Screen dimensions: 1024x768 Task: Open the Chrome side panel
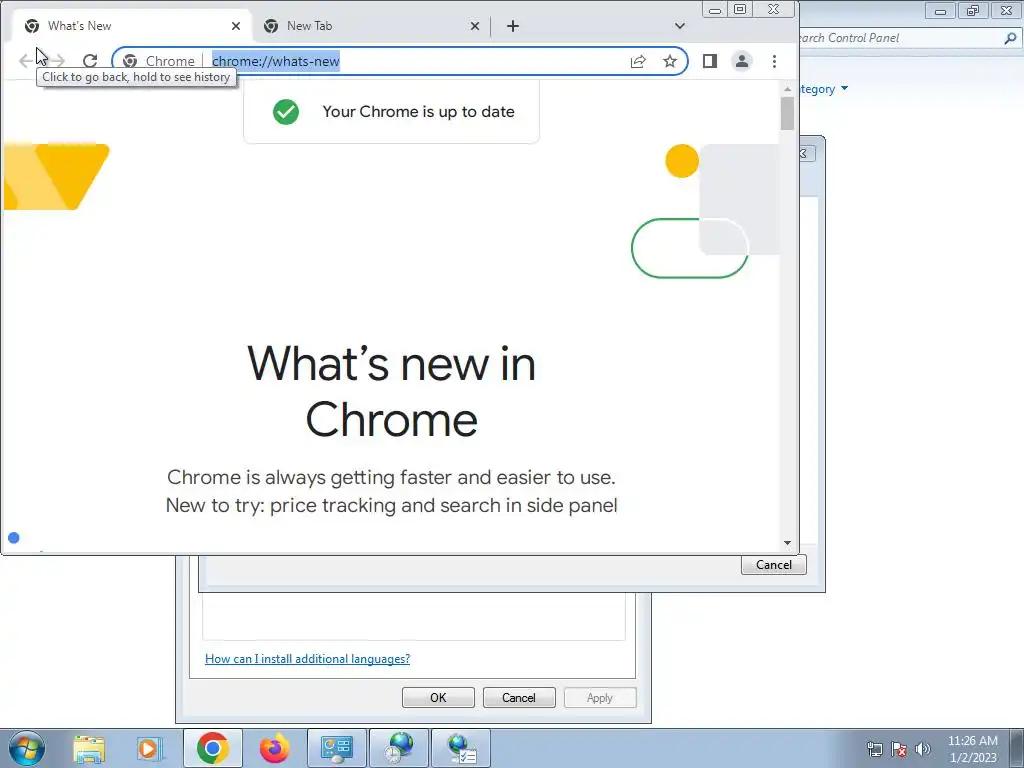710,61
